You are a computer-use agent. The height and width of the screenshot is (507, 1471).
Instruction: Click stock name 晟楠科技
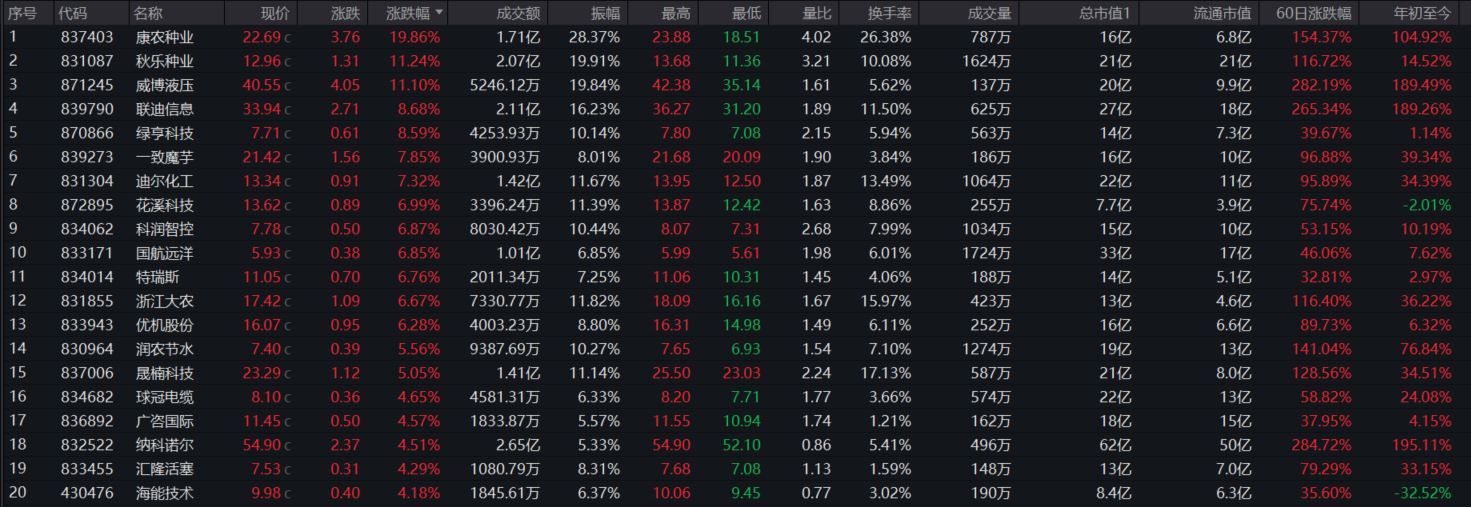[165, 373]
